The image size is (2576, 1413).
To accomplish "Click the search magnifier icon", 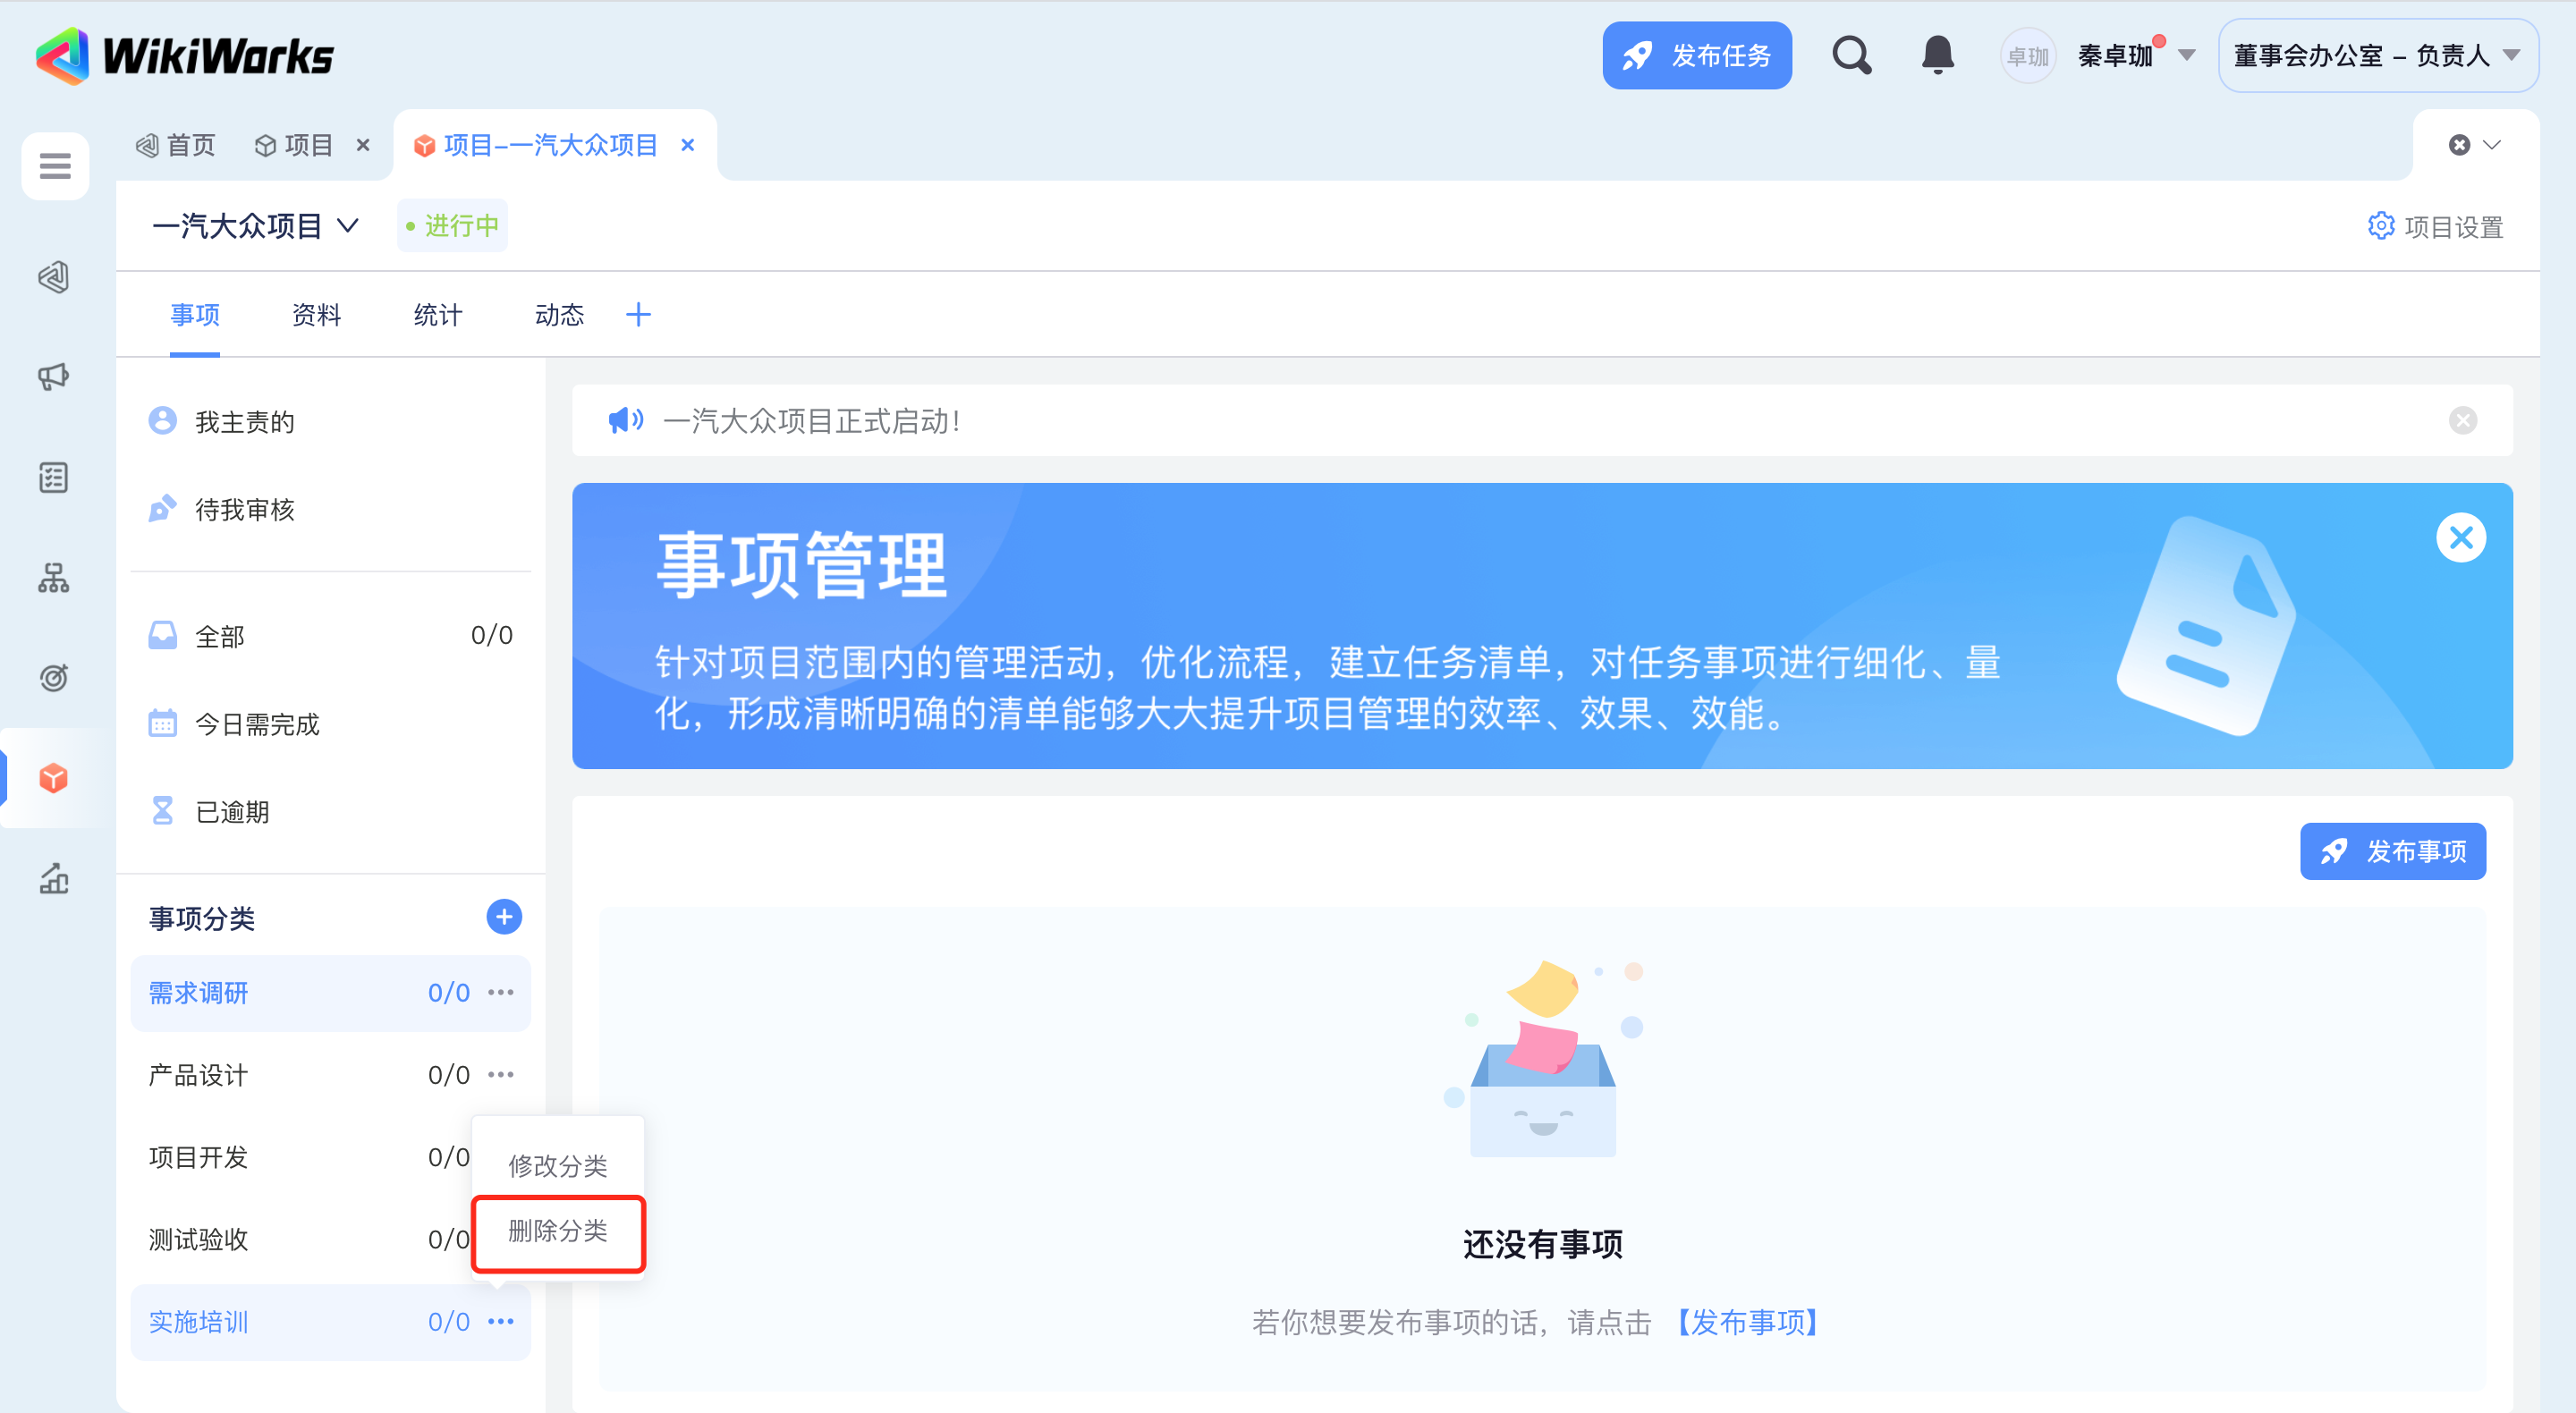I will 1851,56.
